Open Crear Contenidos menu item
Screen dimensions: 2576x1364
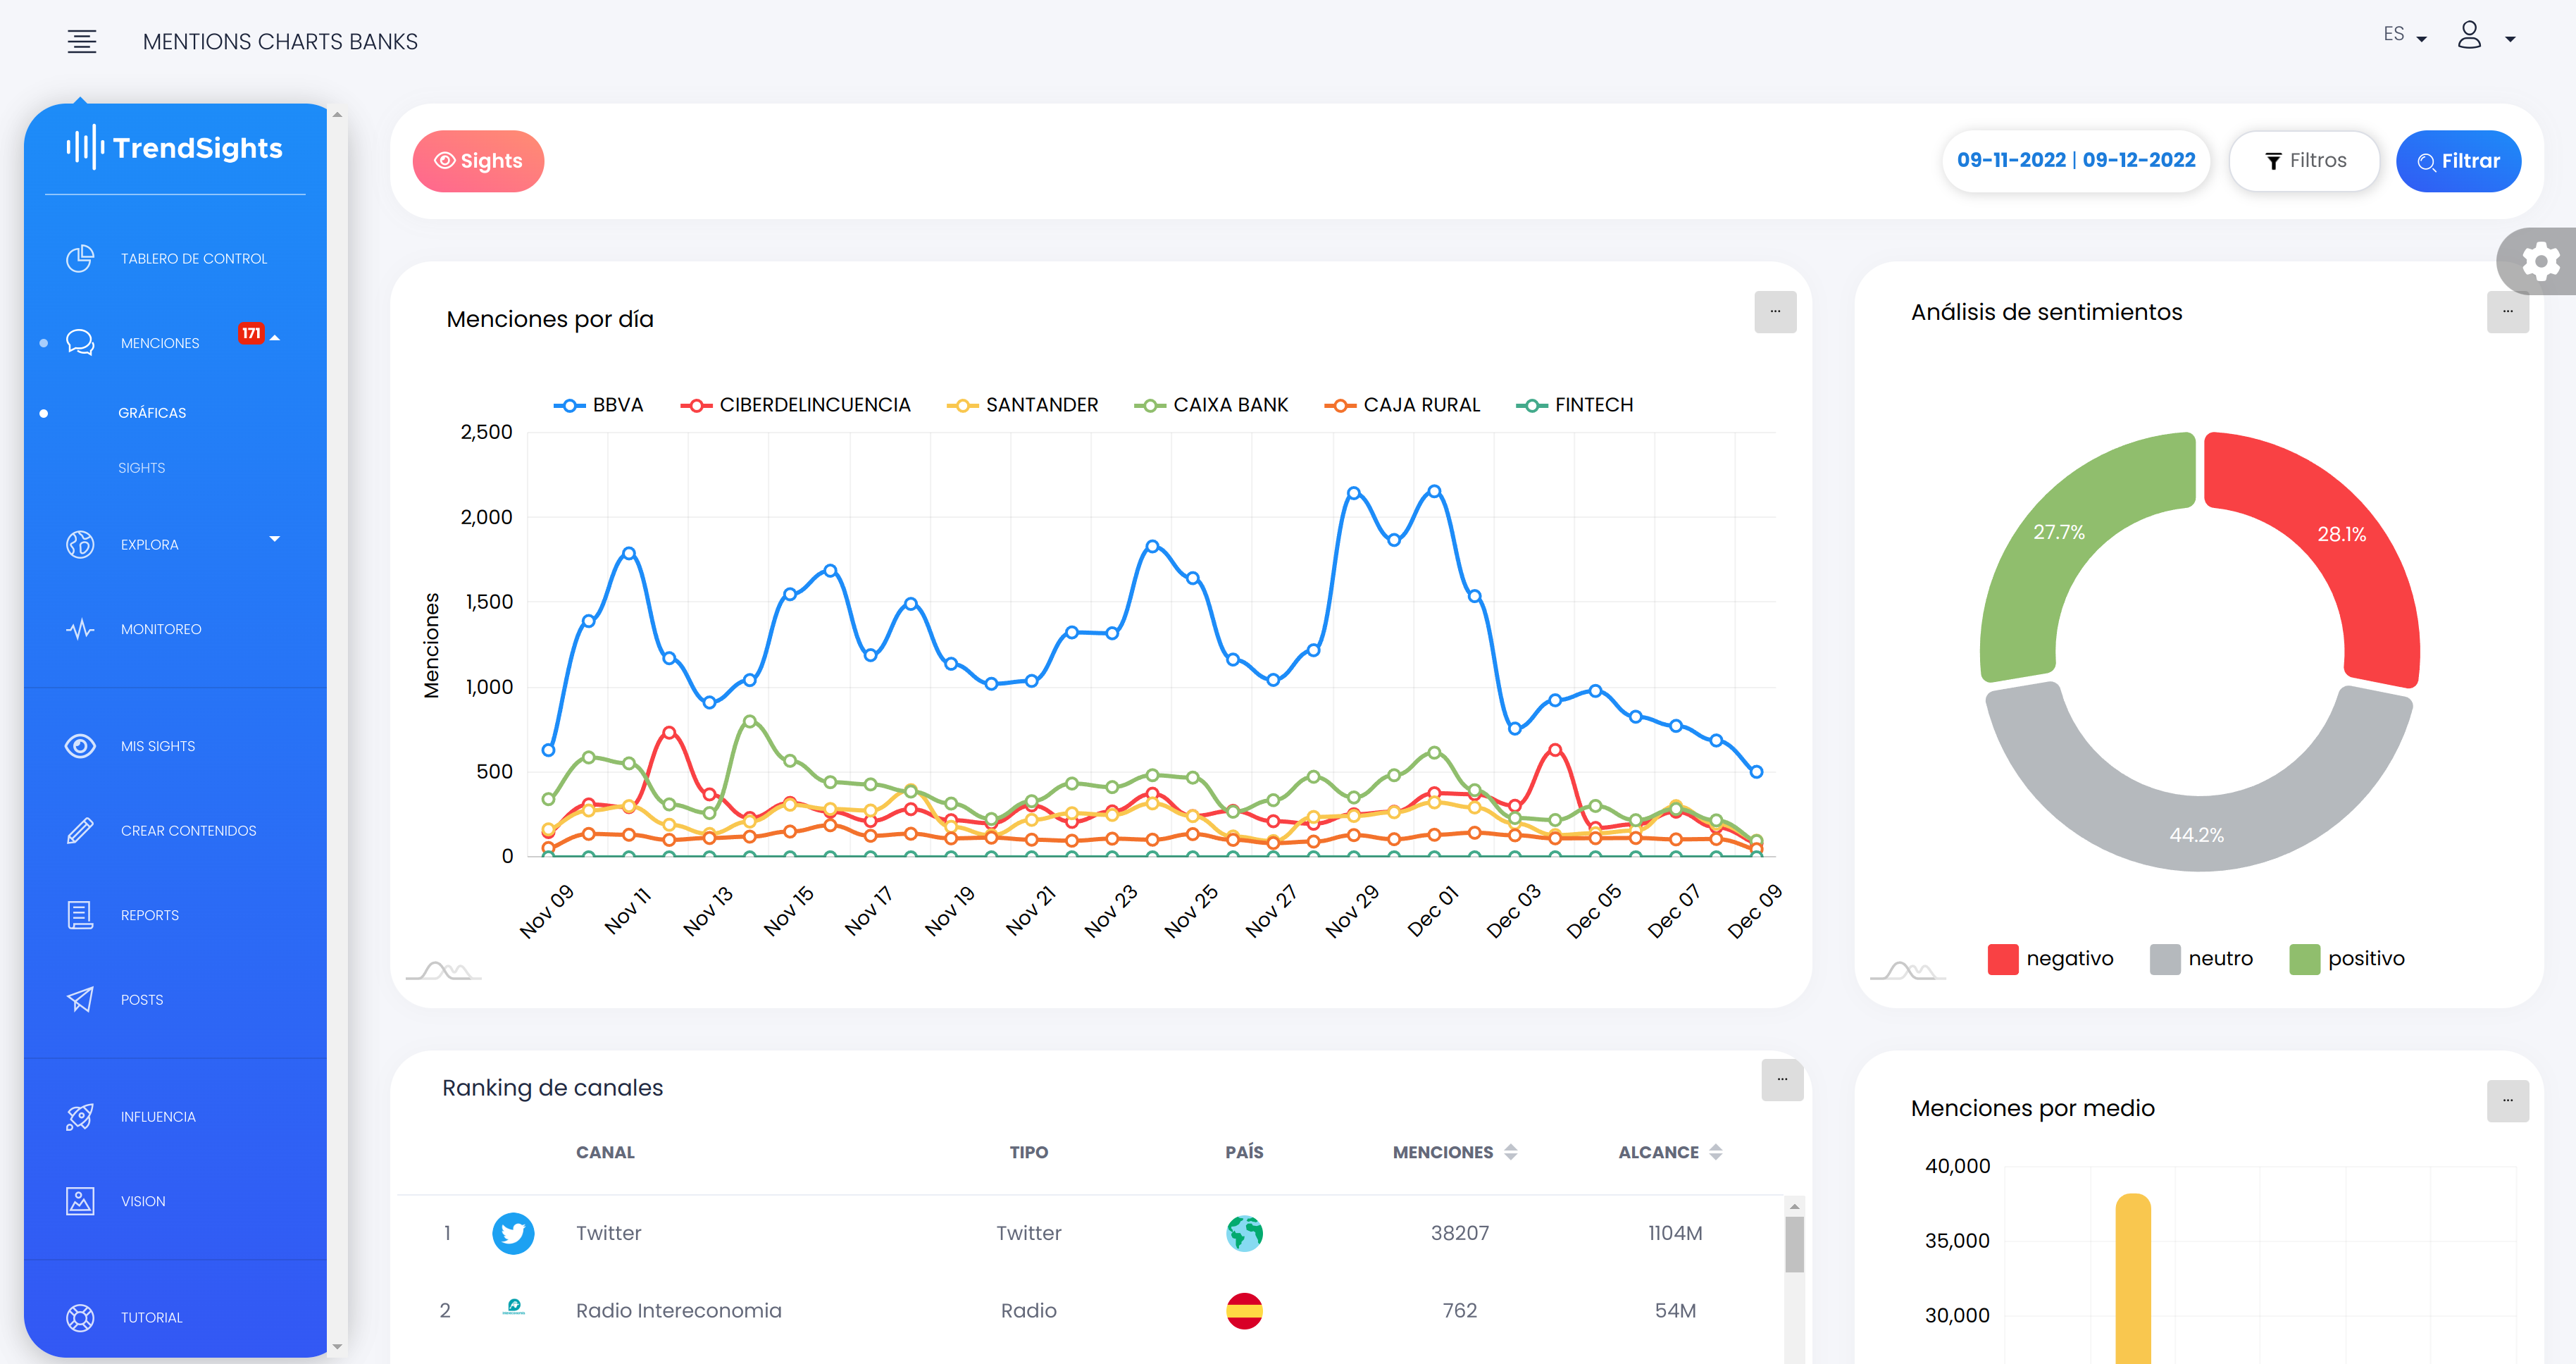(175, 831)
